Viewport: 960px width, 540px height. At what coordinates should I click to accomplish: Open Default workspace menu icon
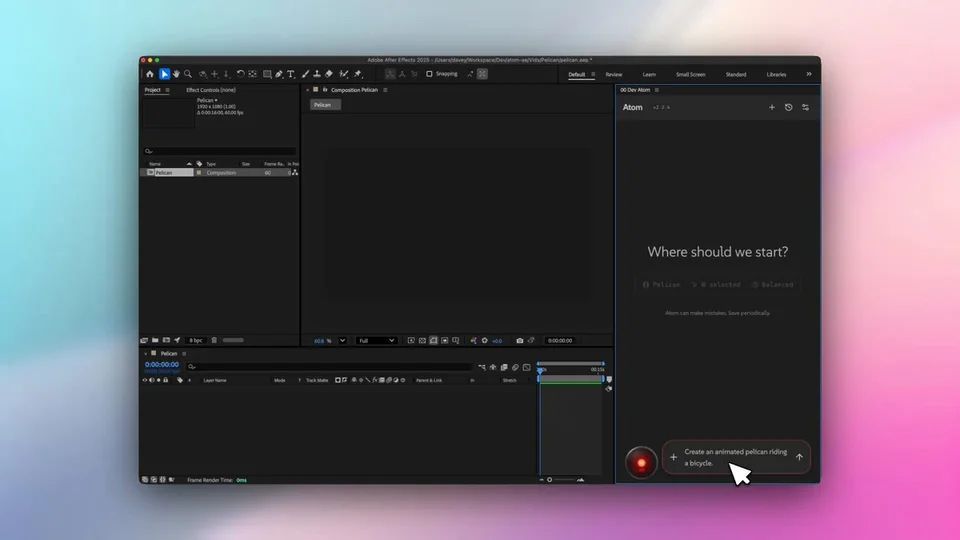593,74
